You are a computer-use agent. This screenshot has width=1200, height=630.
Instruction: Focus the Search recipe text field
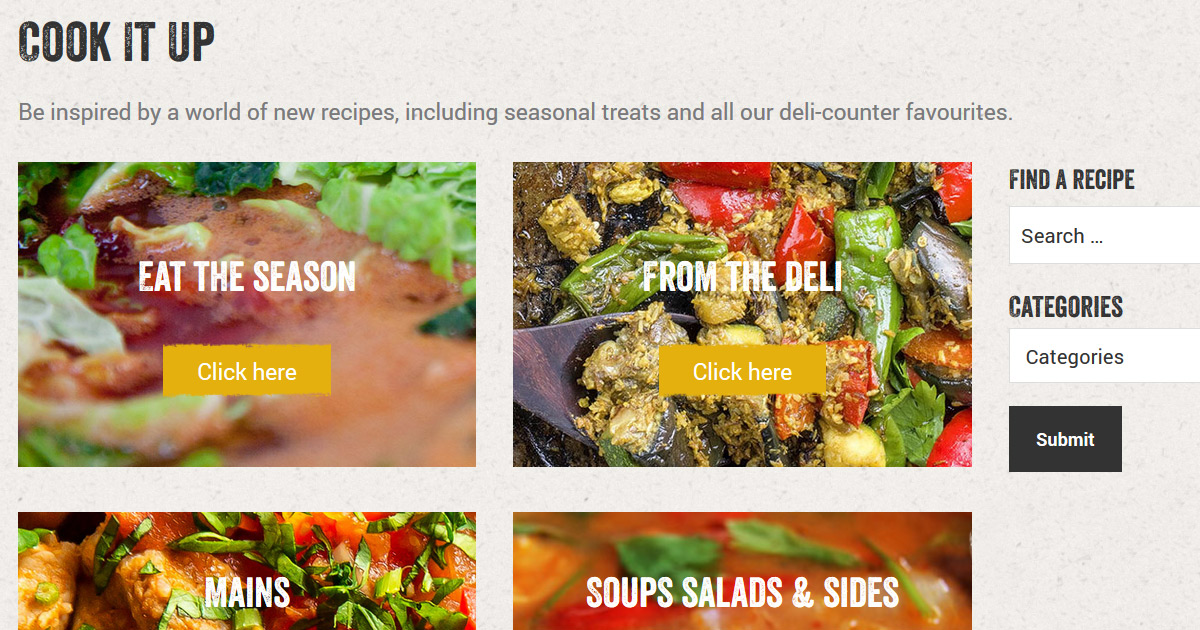click(1105, 236)
